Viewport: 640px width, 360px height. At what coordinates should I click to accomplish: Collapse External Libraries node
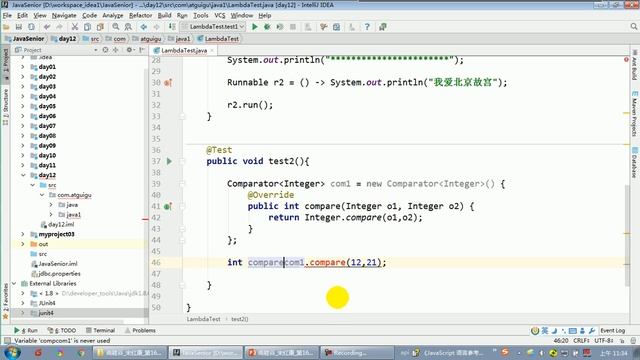(x=14, y=283)
